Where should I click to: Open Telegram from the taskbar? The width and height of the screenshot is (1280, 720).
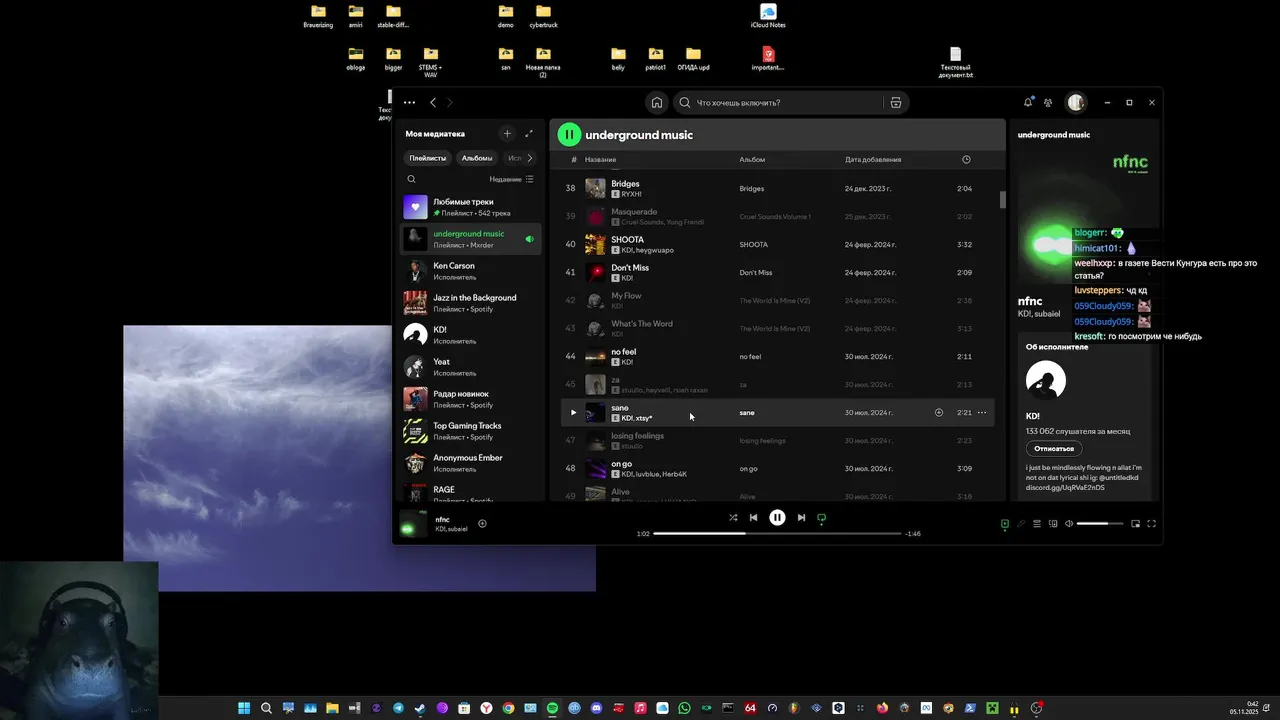(x=399, y=708)
